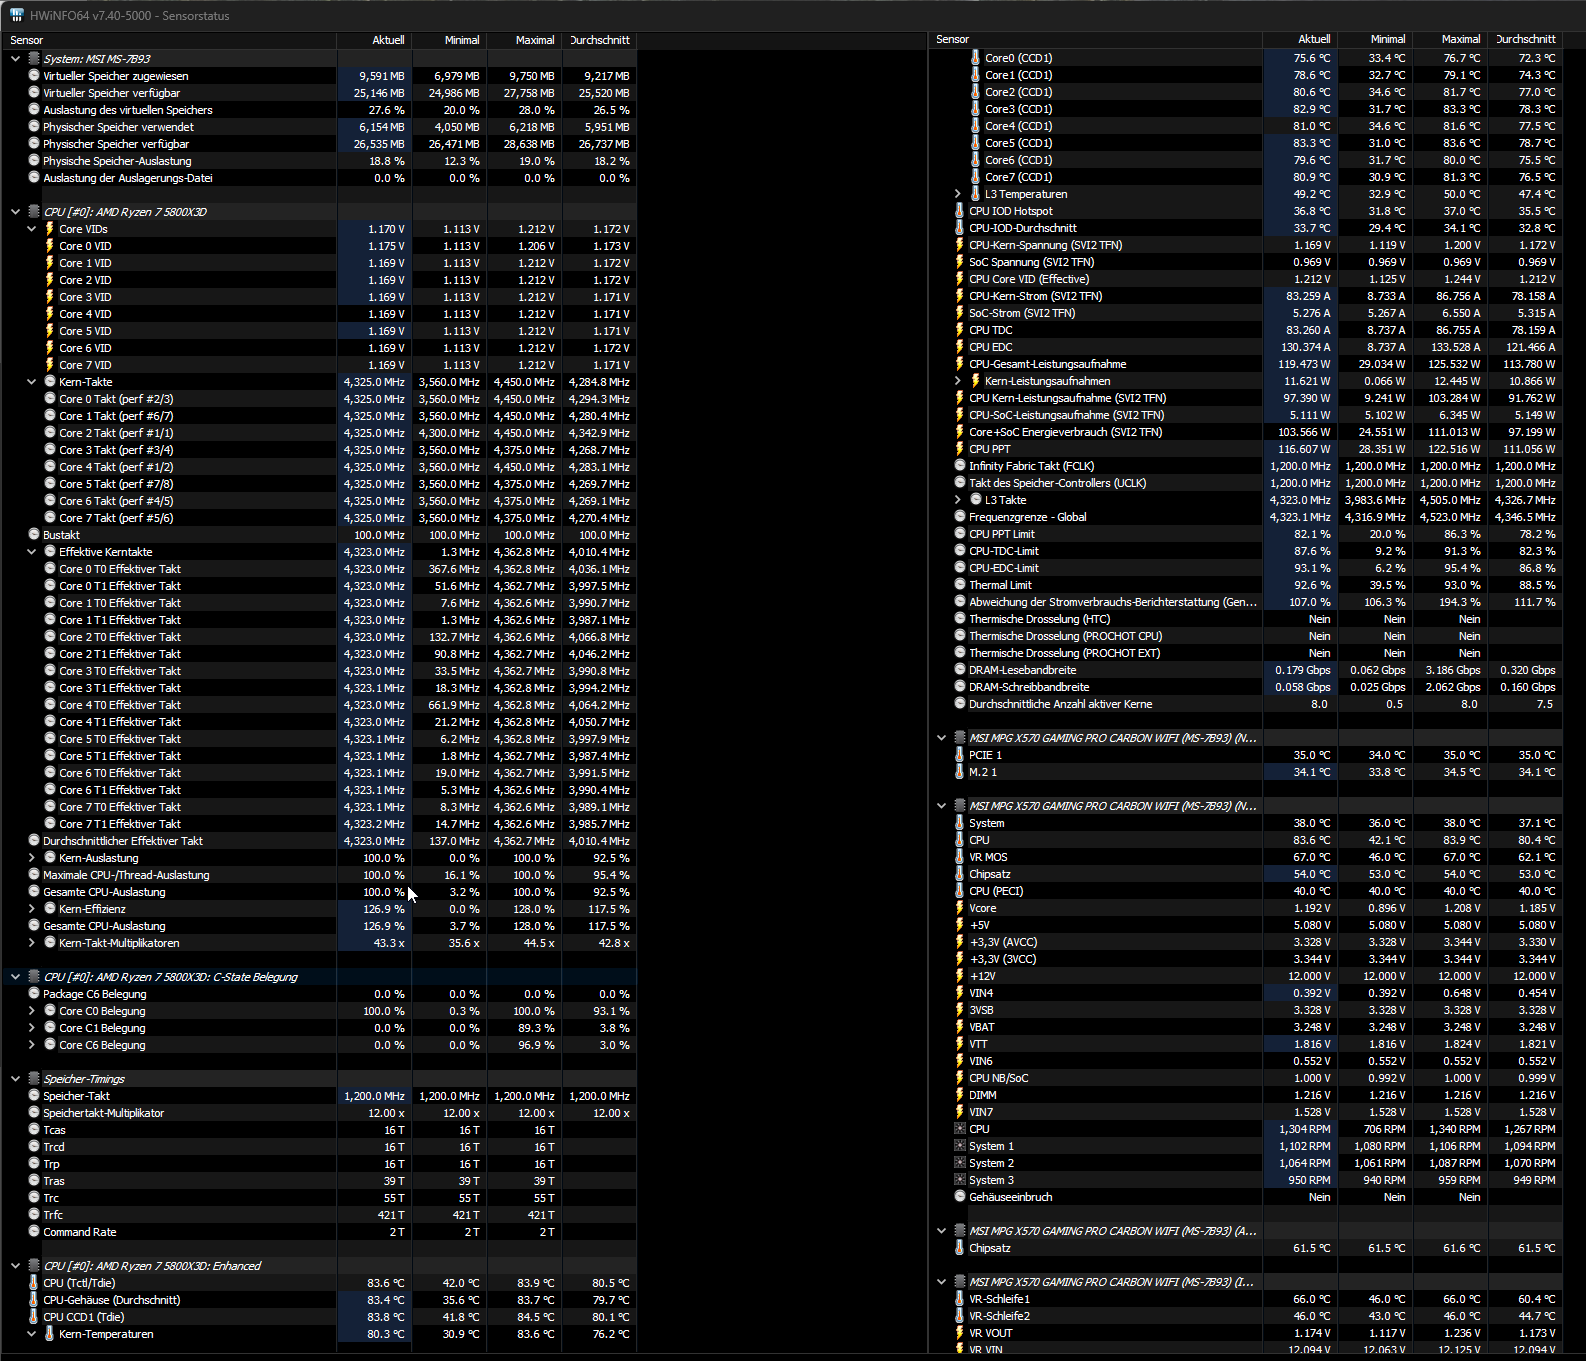The height and width of the screenshot is (1361, 1586).
Task: Click the clock icon next to Bustakt
Action: (34, 535)
